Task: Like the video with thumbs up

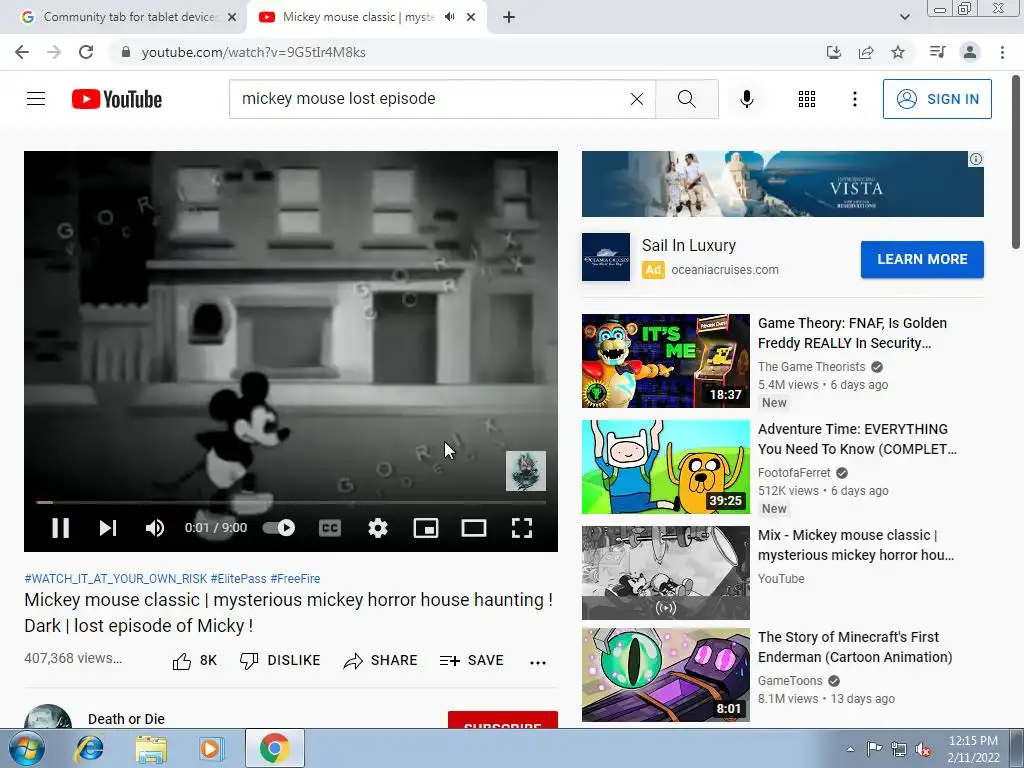Action: pos(195,661)
